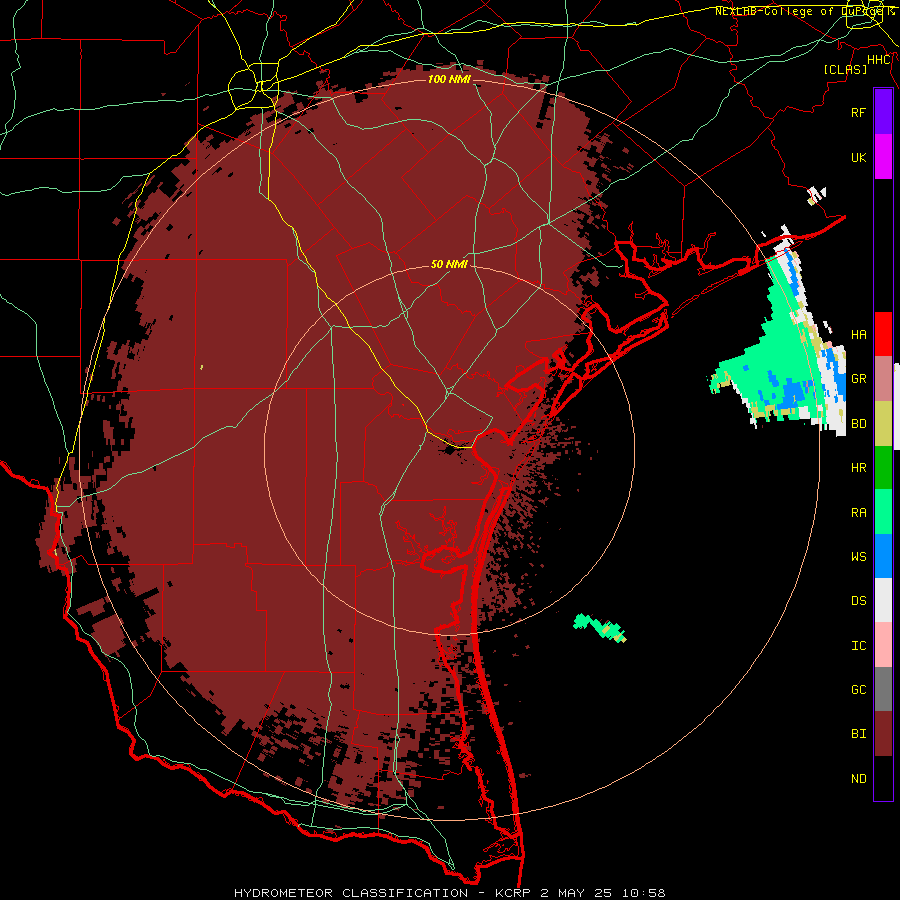
Task: Click the HYDROMETEOR CLASSIFICATION title text
Action: (x=351, y=893)
